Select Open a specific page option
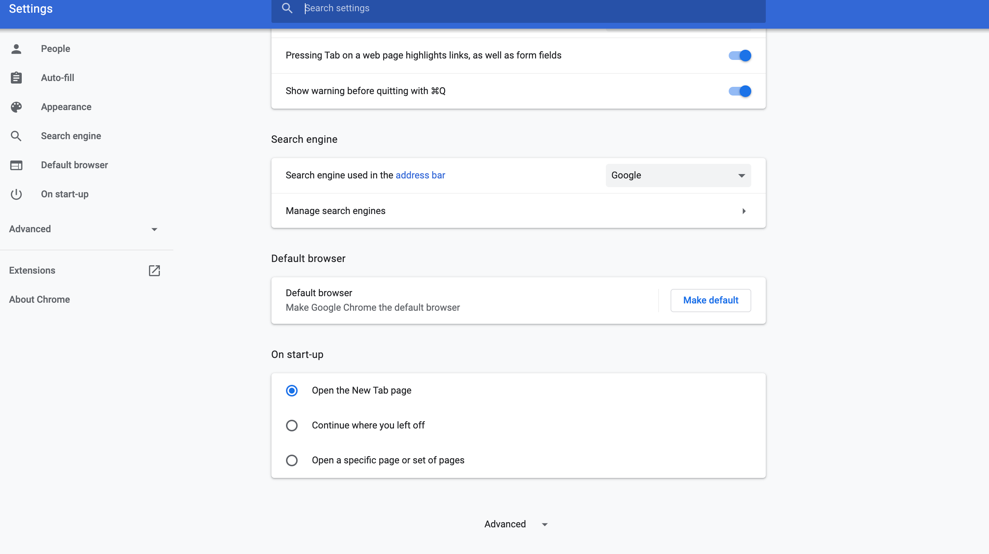989x554 pixels. 292,461
